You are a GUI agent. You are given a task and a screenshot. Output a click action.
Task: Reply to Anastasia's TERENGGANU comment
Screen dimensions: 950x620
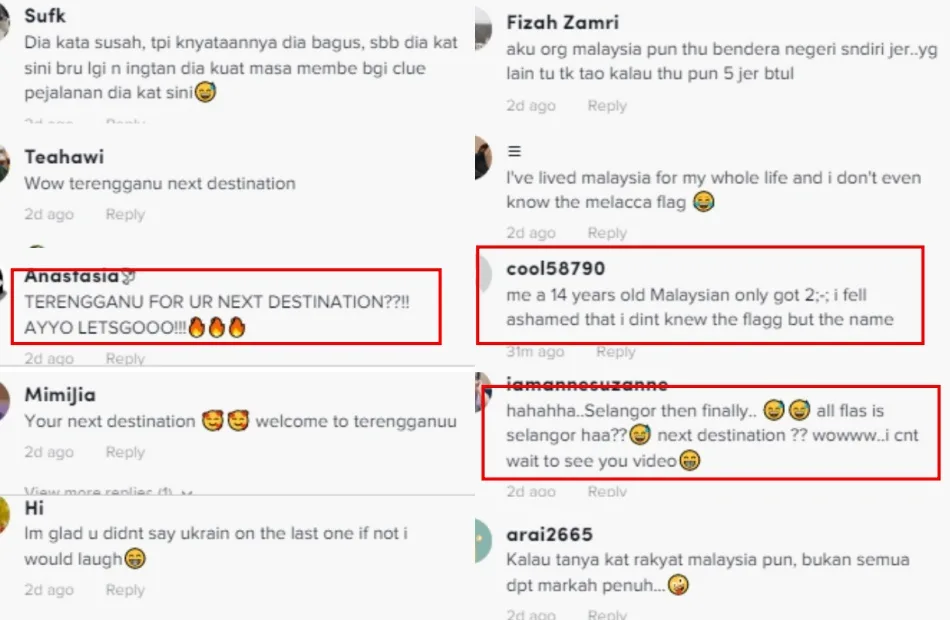pos(125,359)
